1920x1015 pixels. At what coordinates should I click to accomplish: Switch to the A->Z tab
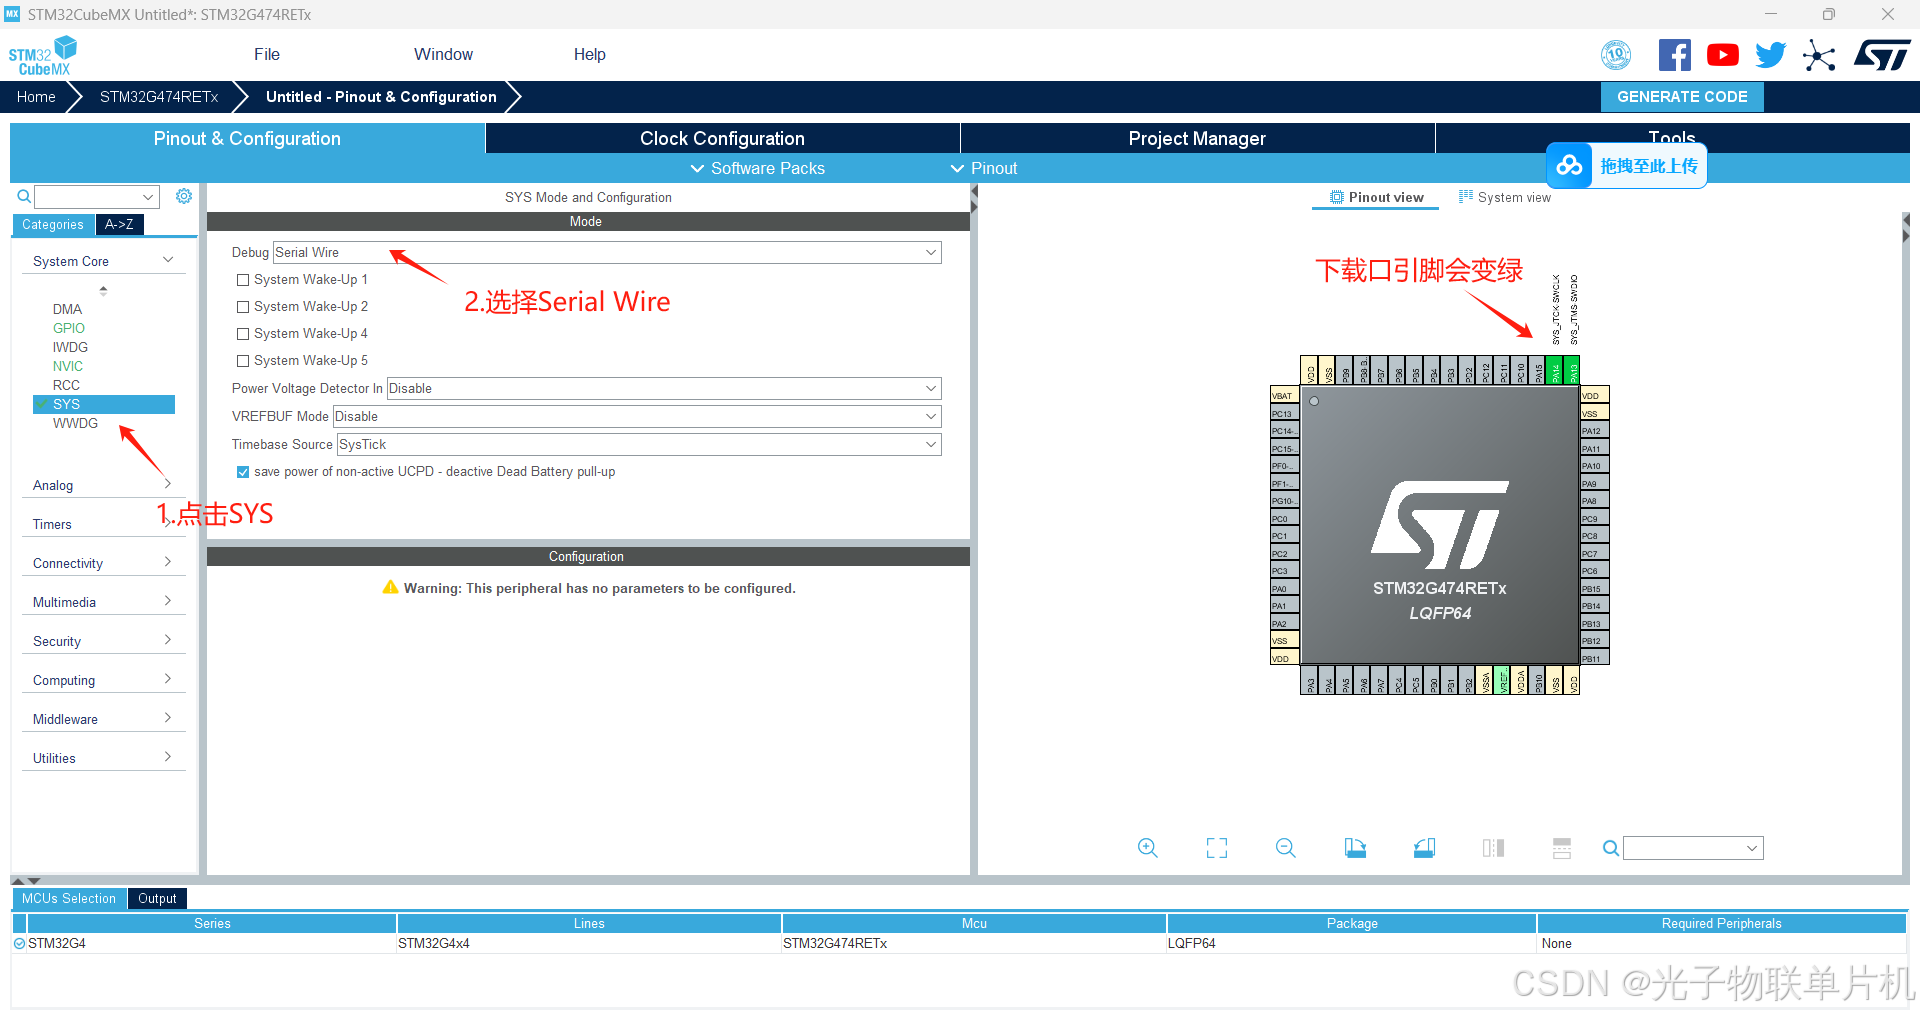pos(120,225)
